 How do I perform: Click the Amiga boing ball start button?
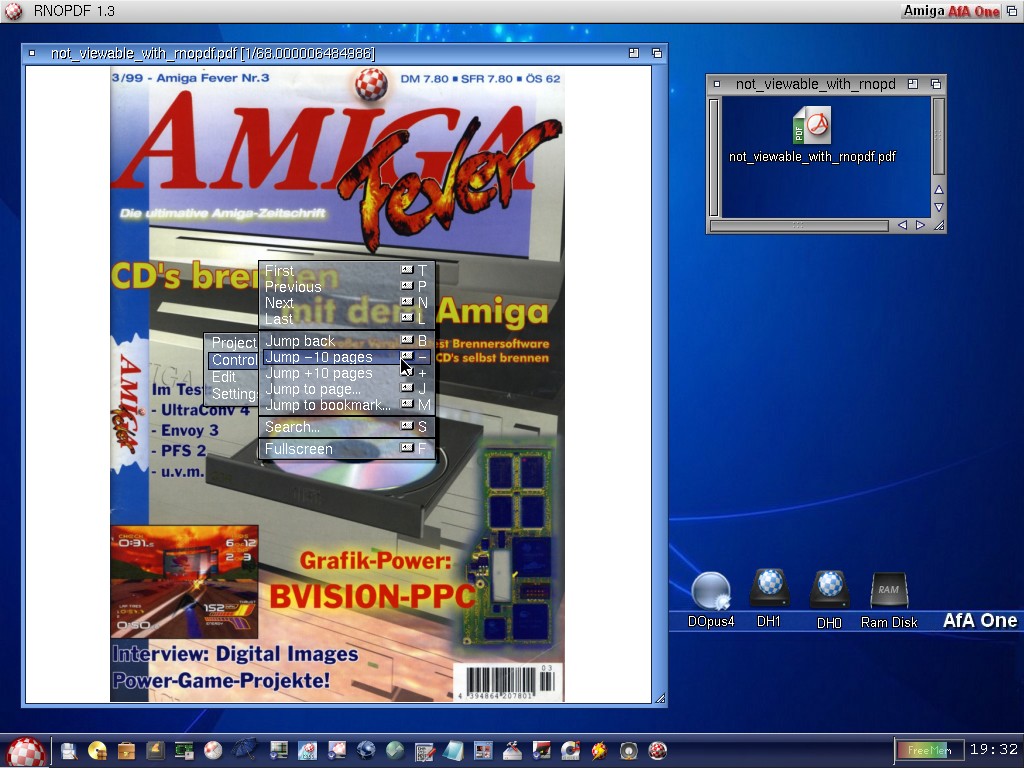[26, 752]
